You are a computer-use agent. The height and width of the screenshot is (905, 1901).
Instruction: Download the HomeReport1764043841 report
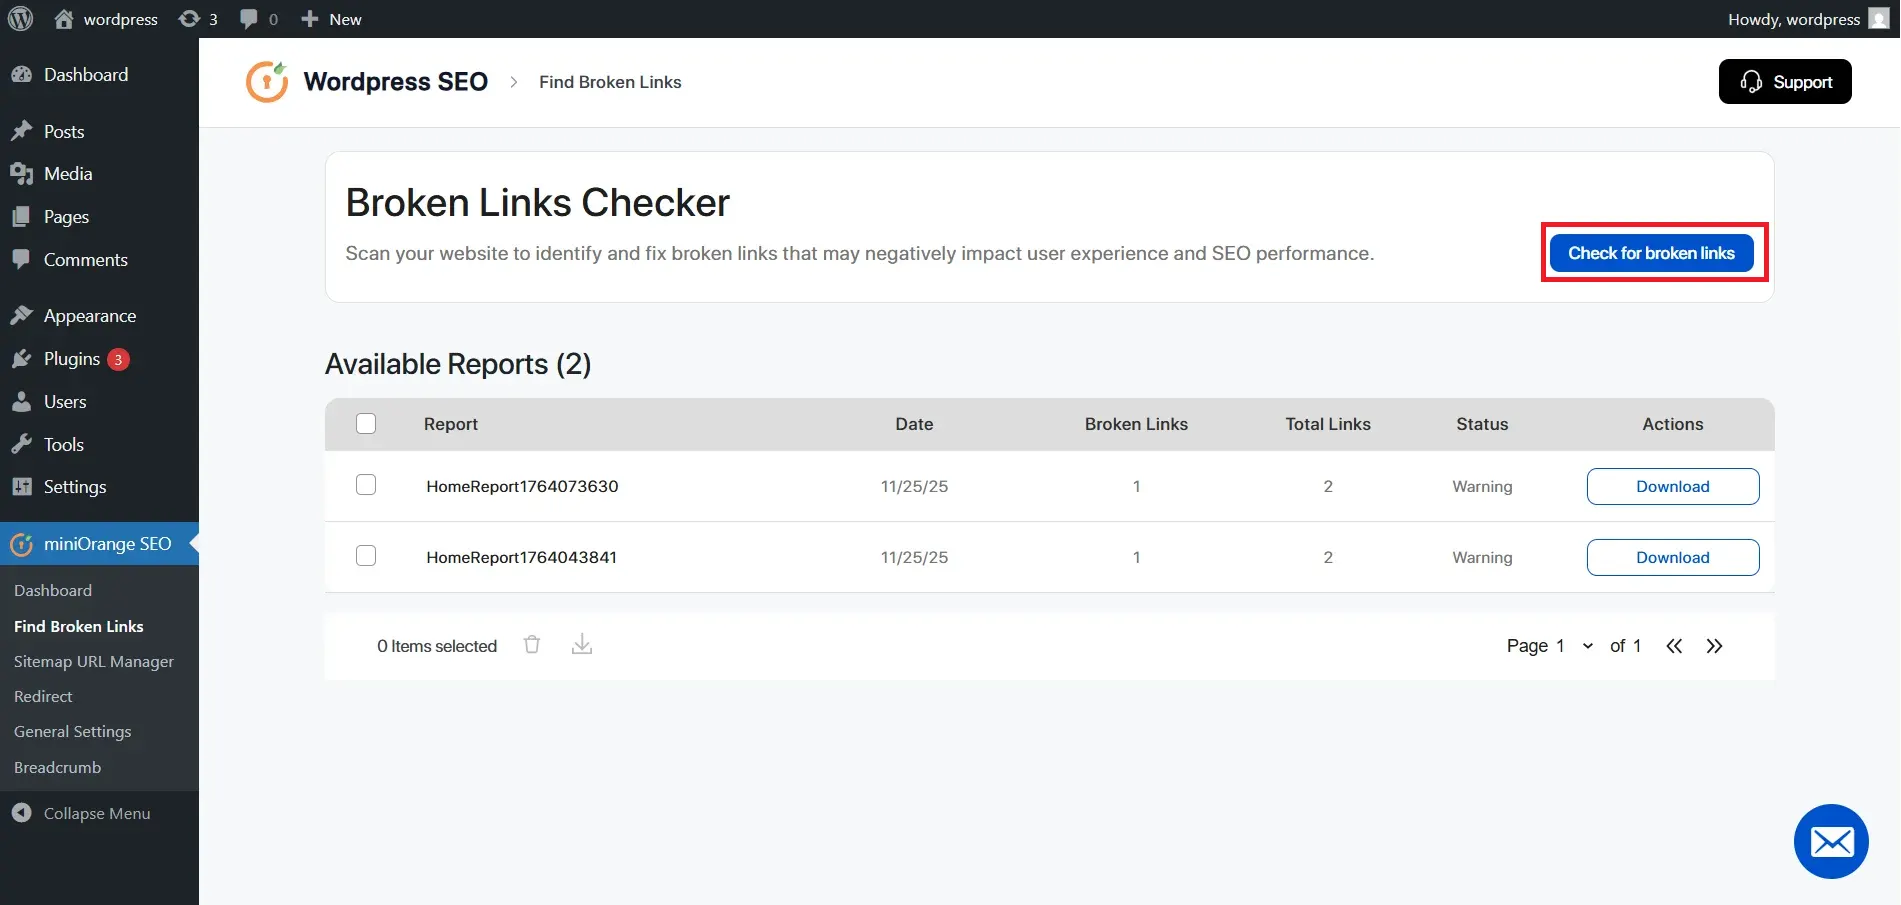pyautogui.click(x=1672, y=557)
